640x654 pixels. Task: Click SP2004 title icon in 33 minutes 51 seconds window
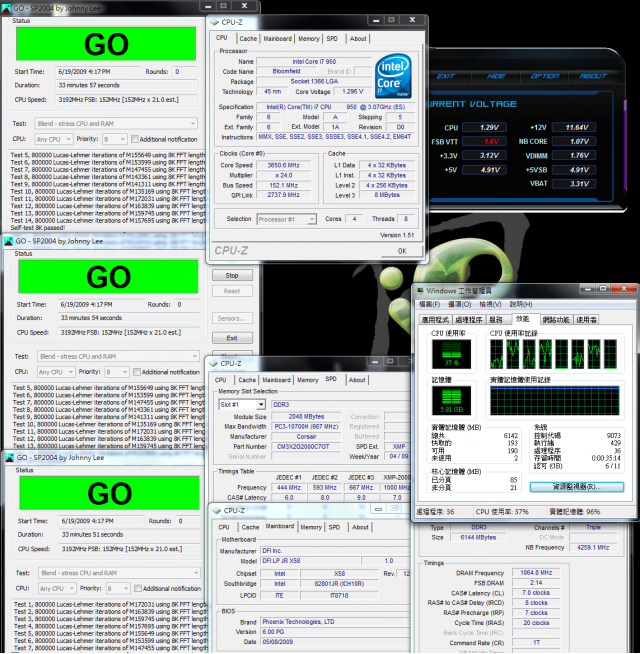[10, 458]
